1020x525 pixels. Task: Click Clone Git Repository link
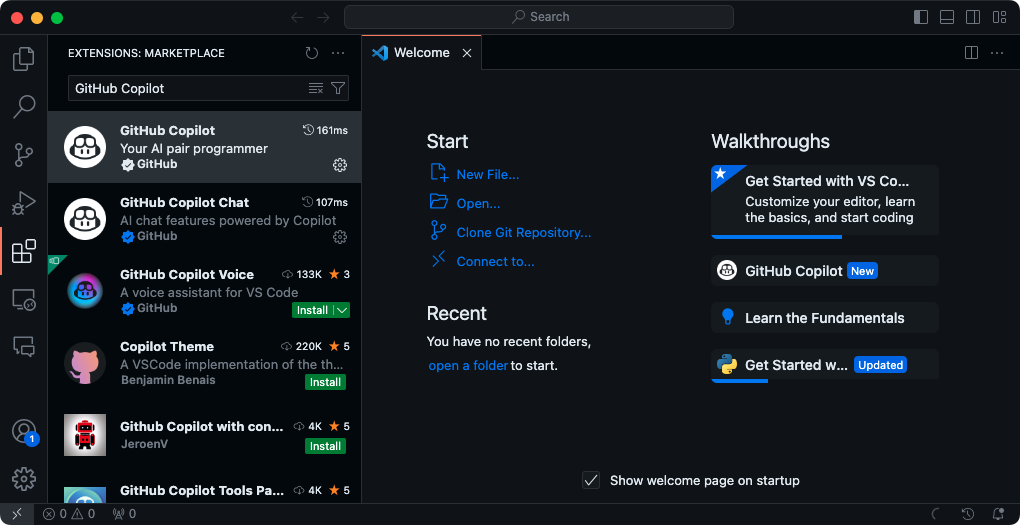tap(524, 232)
